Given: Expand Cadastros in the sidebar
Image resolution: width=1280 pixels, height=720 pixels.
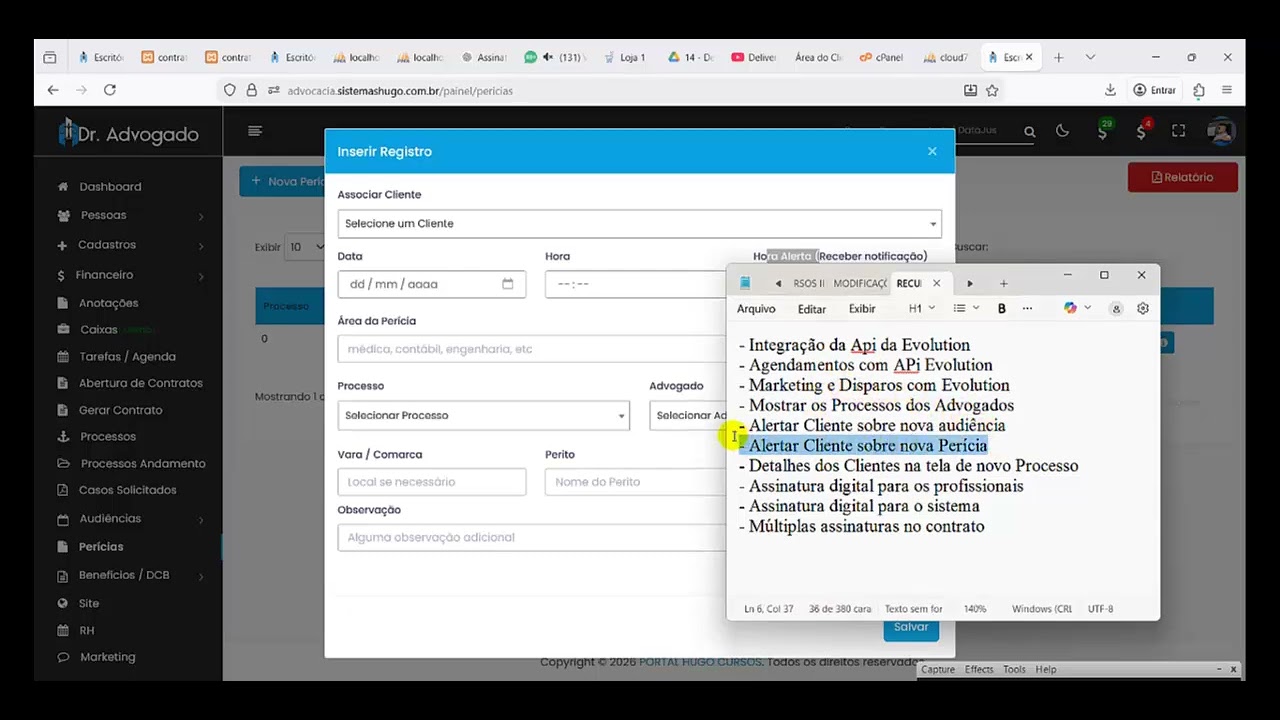Looking at the screenshot, I should [130, 245].
